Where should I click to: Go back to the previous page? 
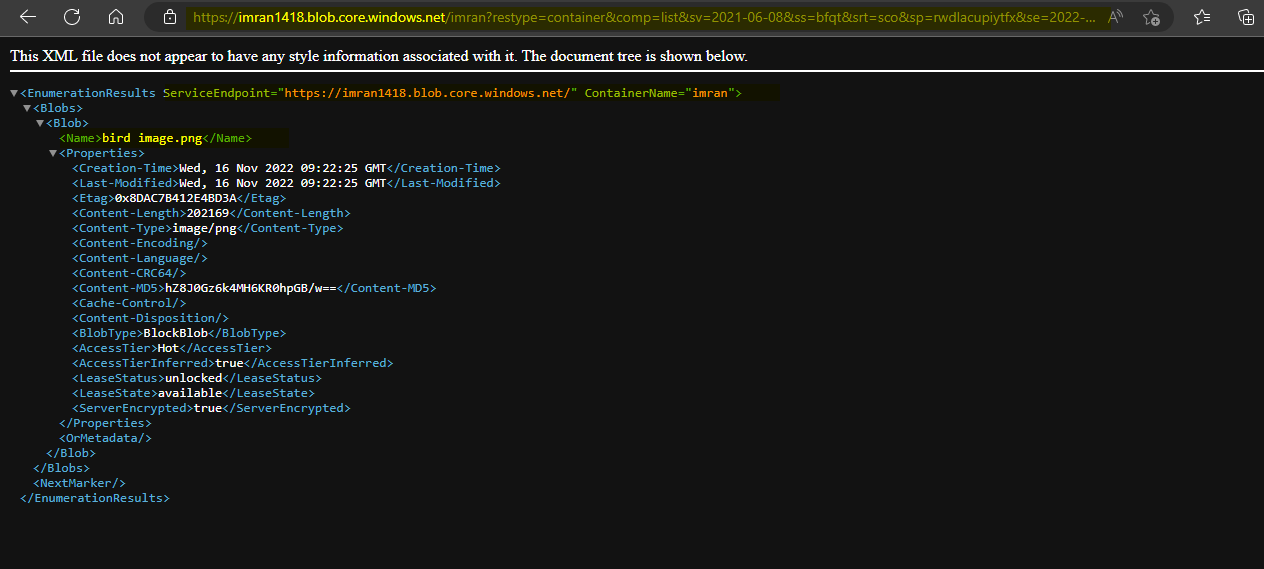click(x=27, y=17)
